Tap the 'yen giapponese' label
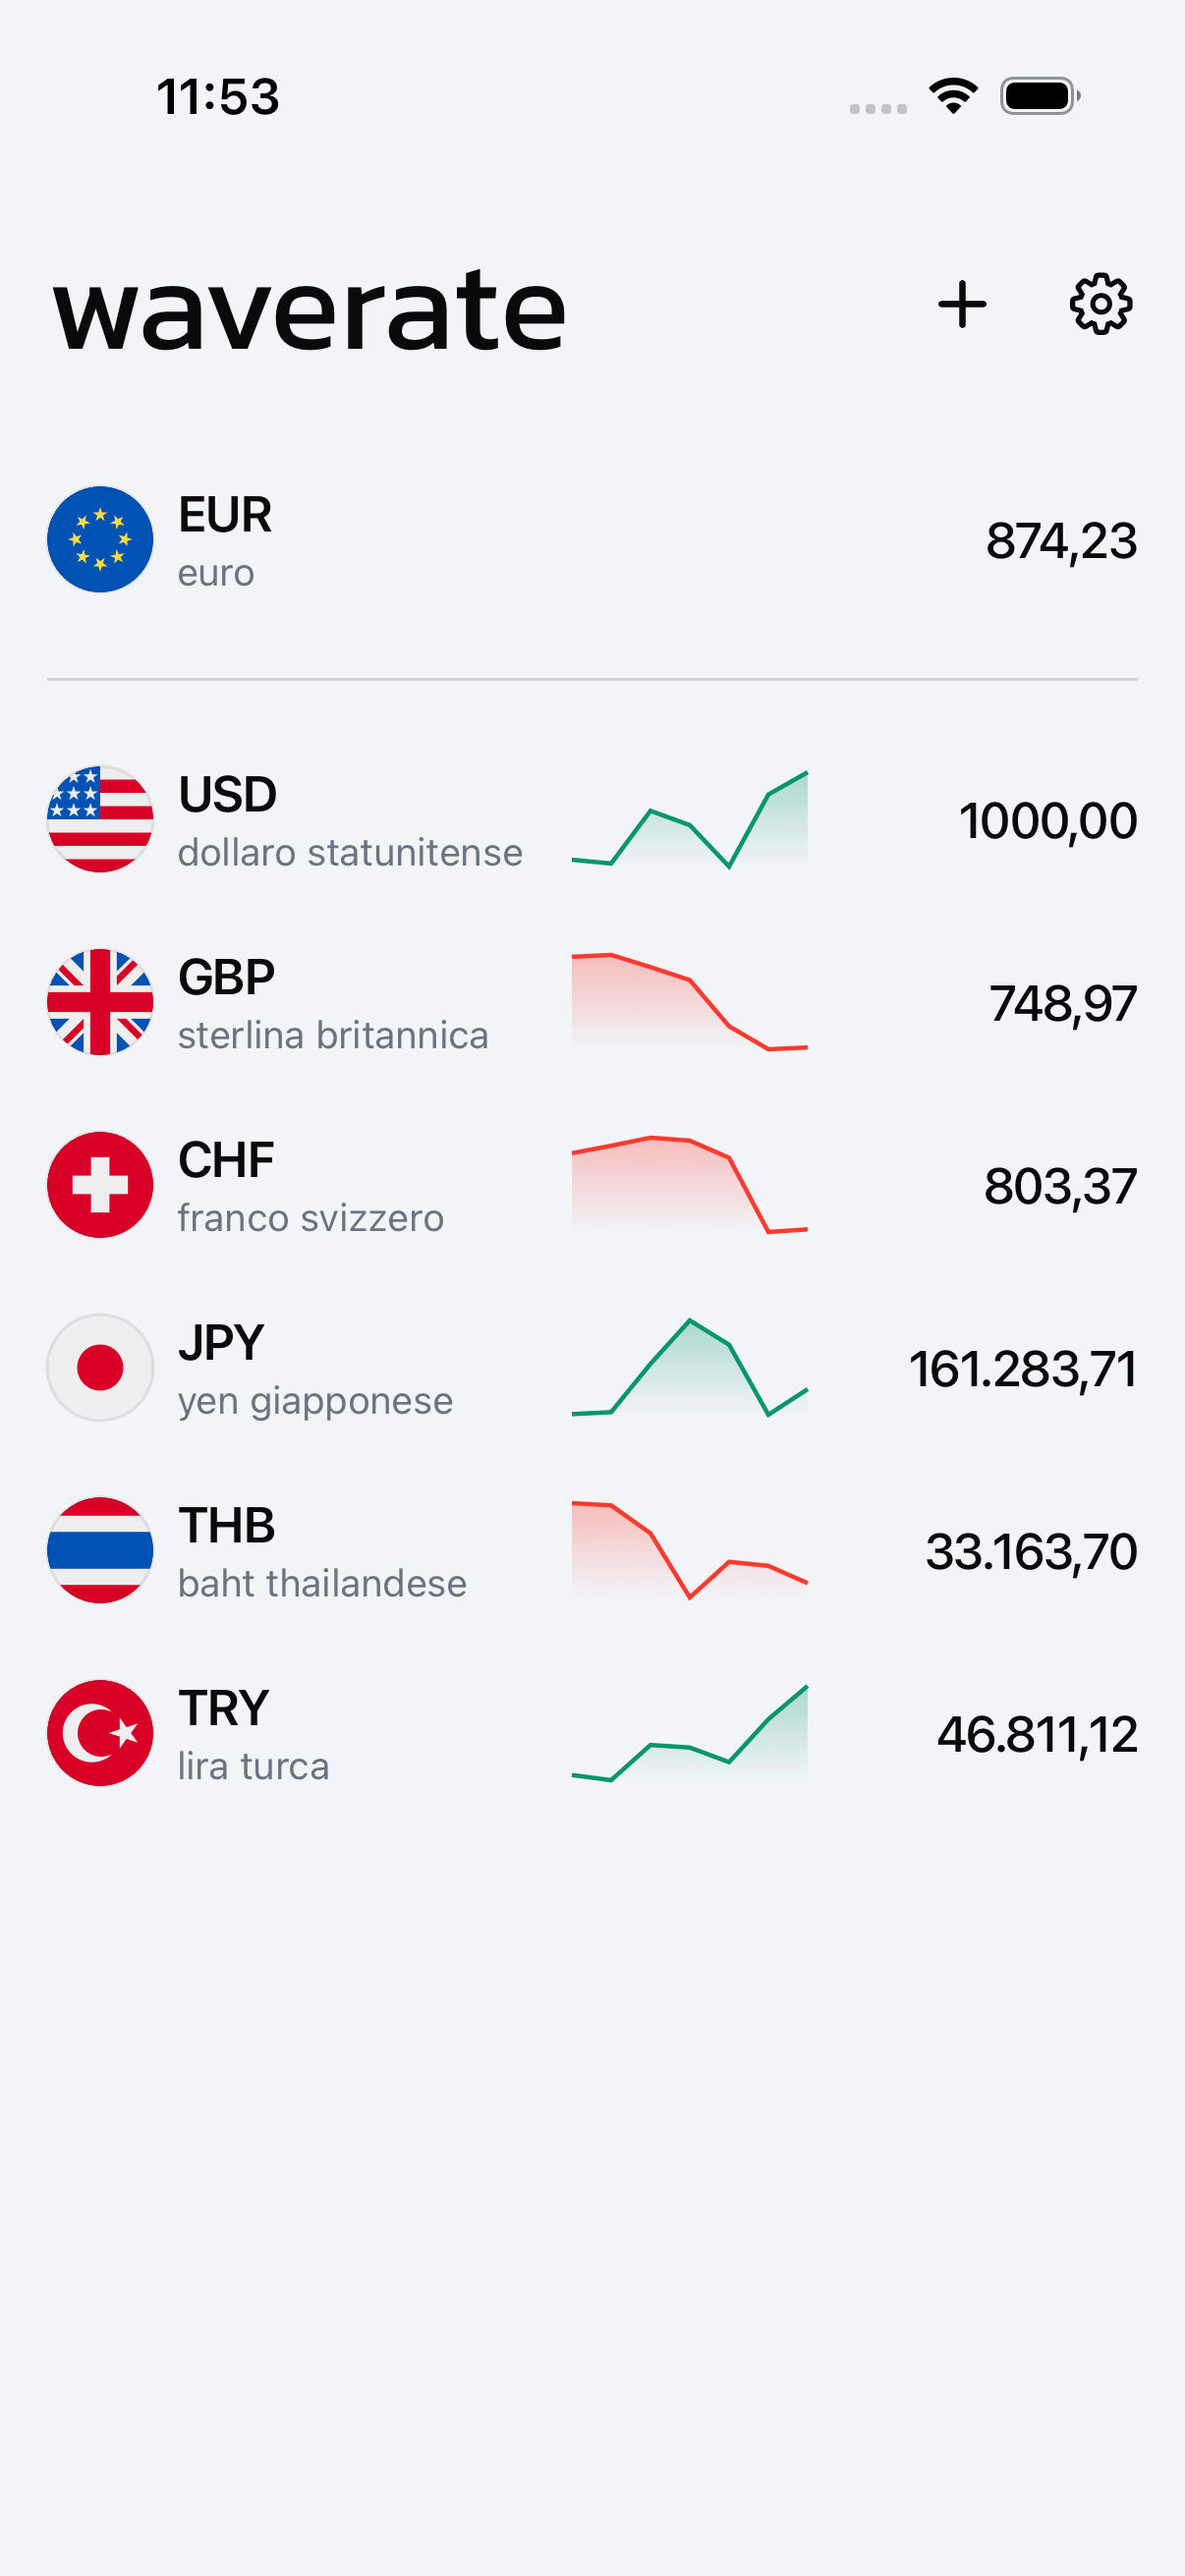The width and height of the screenshot is (1185, 2576). [315, 1402]
